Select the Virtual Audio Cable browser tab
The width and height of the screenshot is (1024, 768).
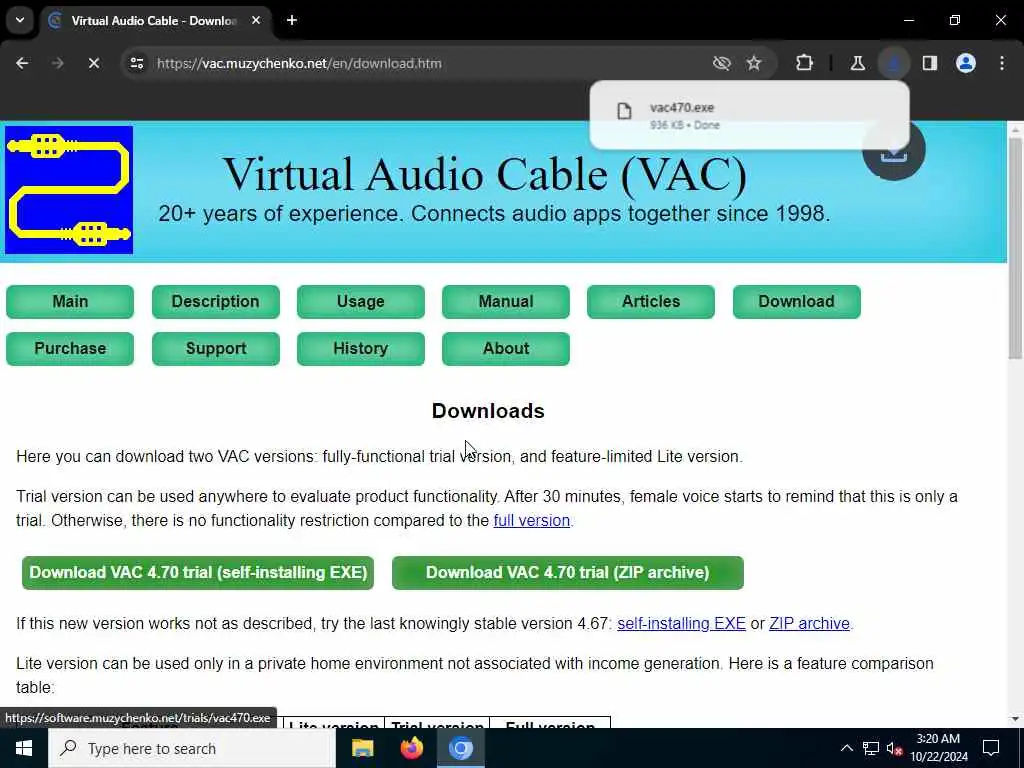pyautogui.click(x=154, y=21)
